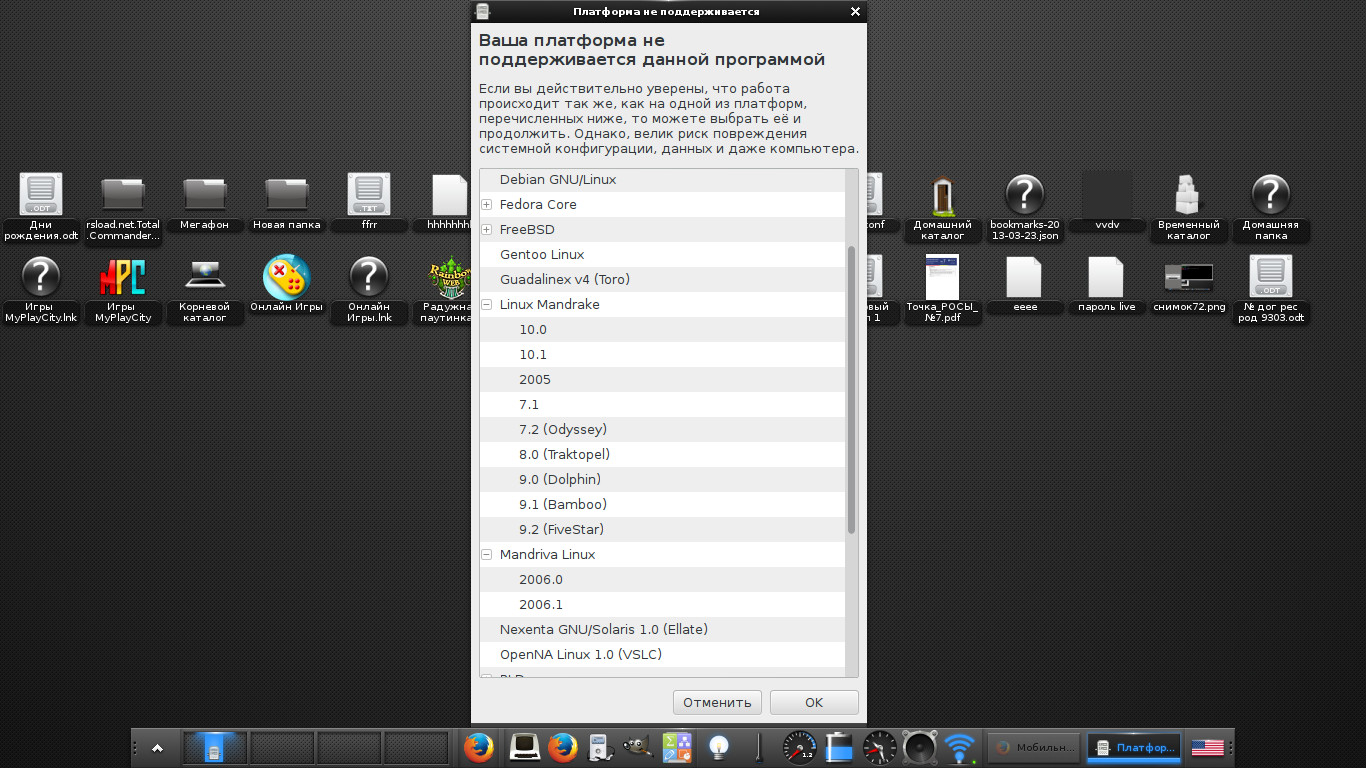Image resolution: width=1366 pixels, height=768 pixels.
Task: Open the volume speaker control
Action: click(x=920, y=747)
